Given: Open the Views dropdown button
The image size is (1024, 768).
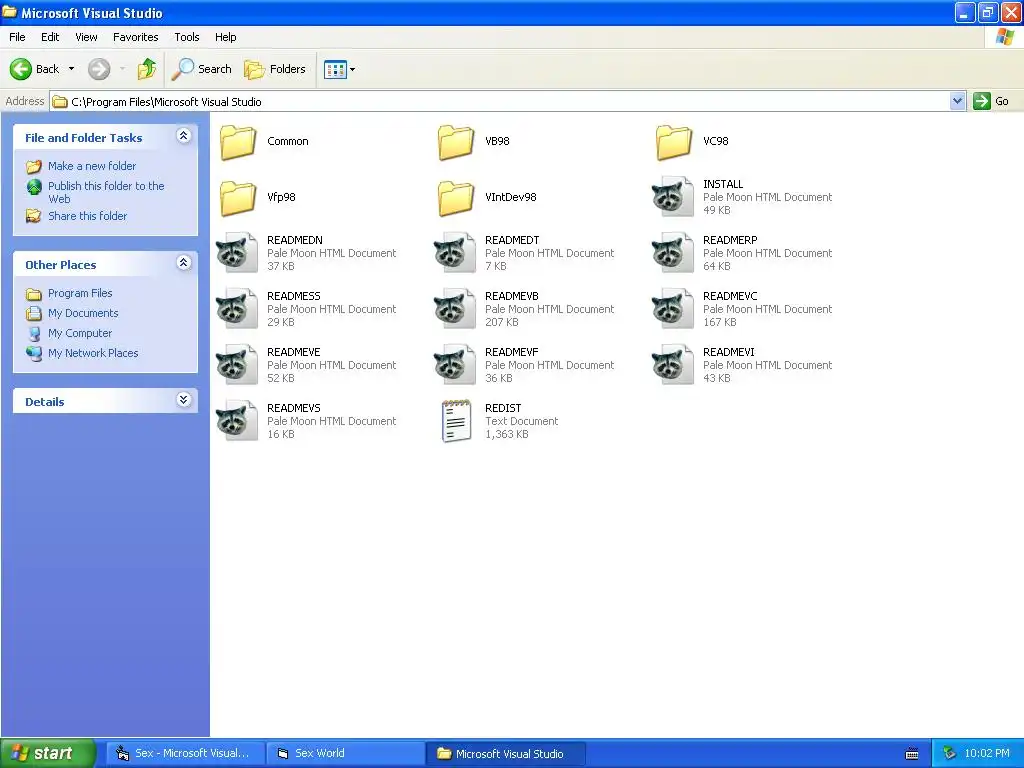Looking at the screenshot, I should coord(340,69).
